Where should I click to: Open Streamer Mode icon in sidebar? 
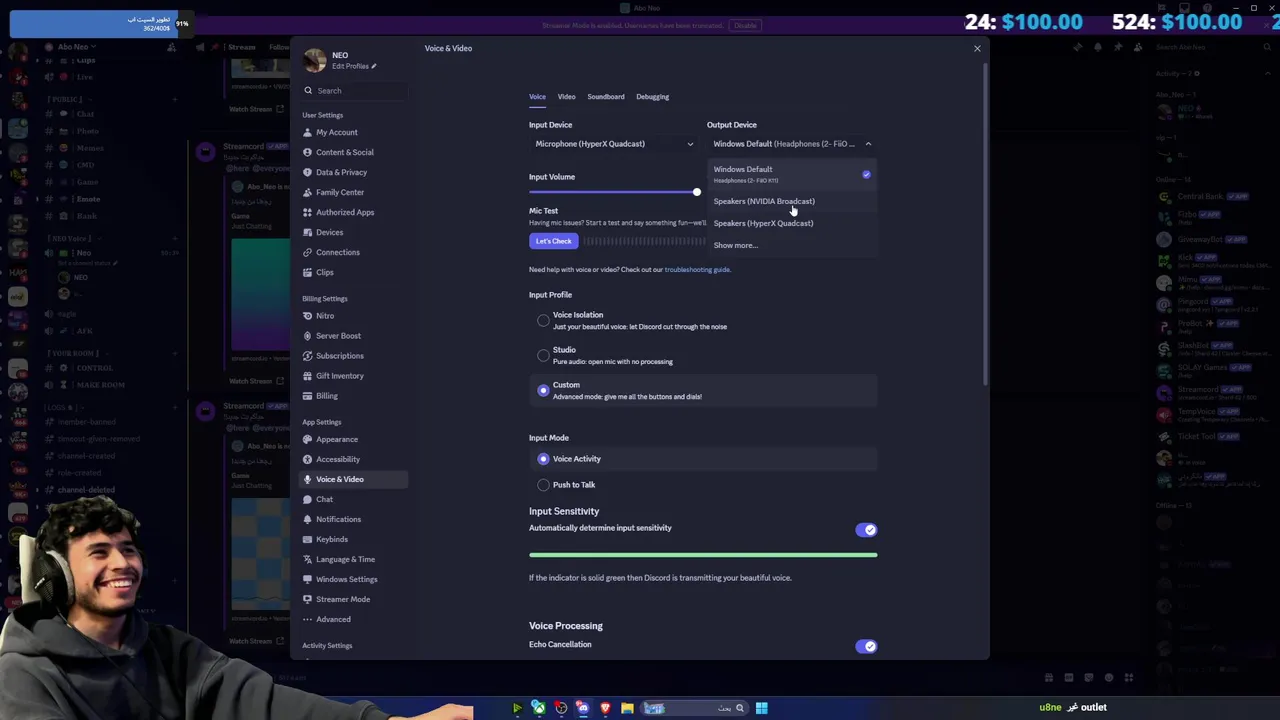point(308,599)
